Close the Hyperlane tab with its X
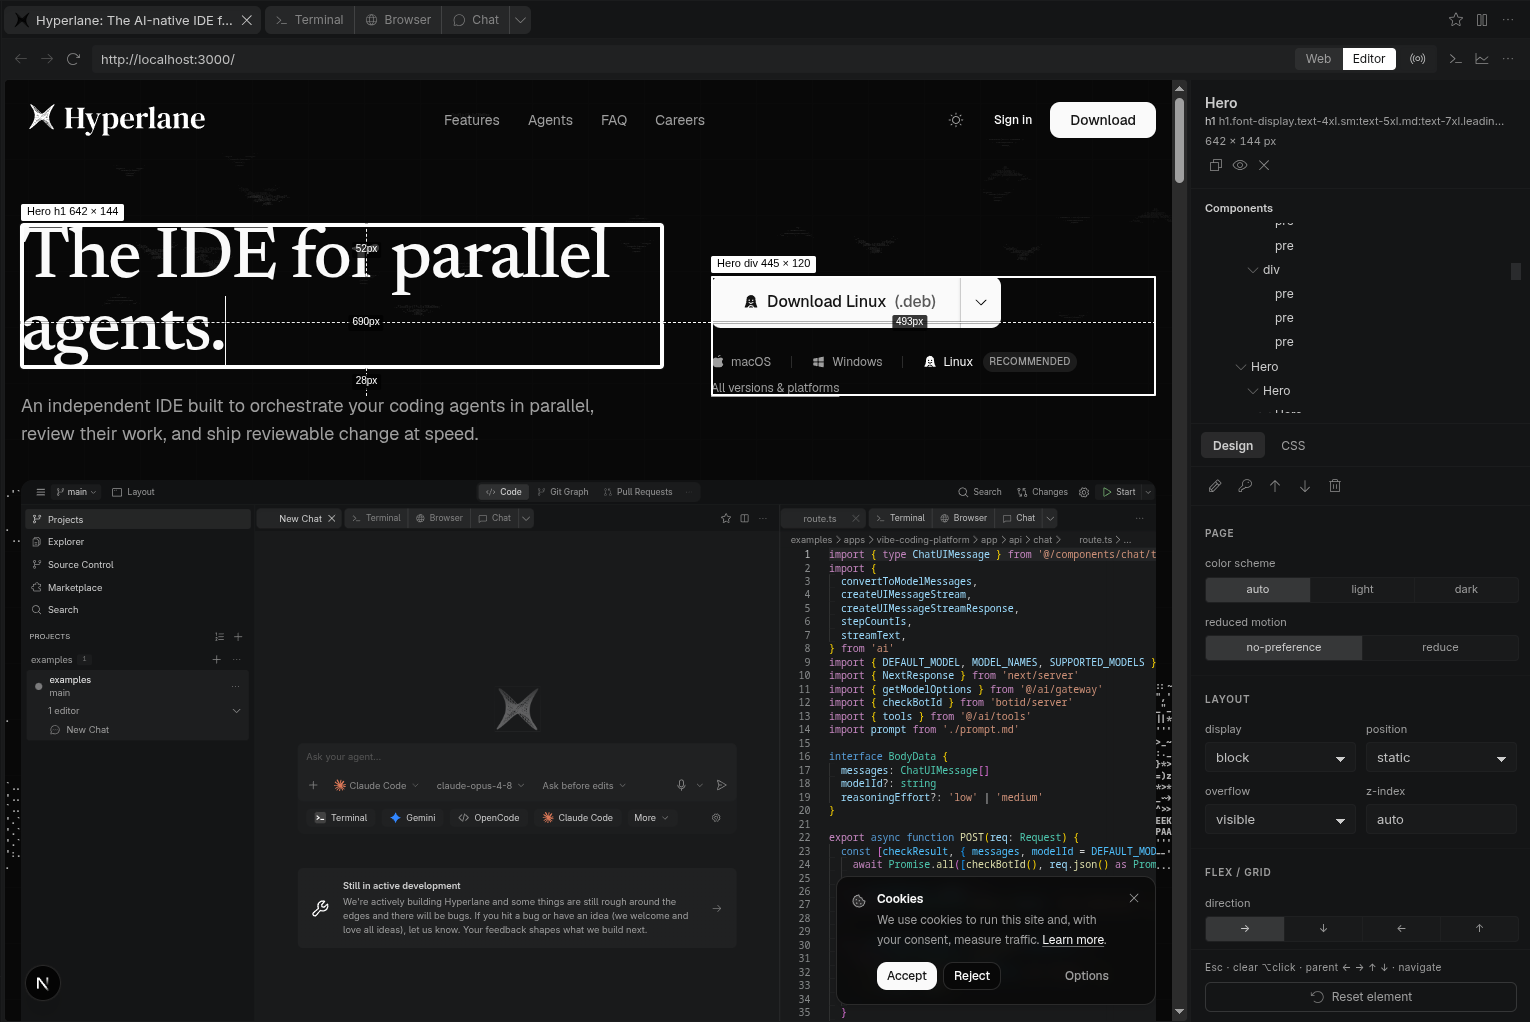Viewport: 1530px width, 1022px height. point(247,20)
